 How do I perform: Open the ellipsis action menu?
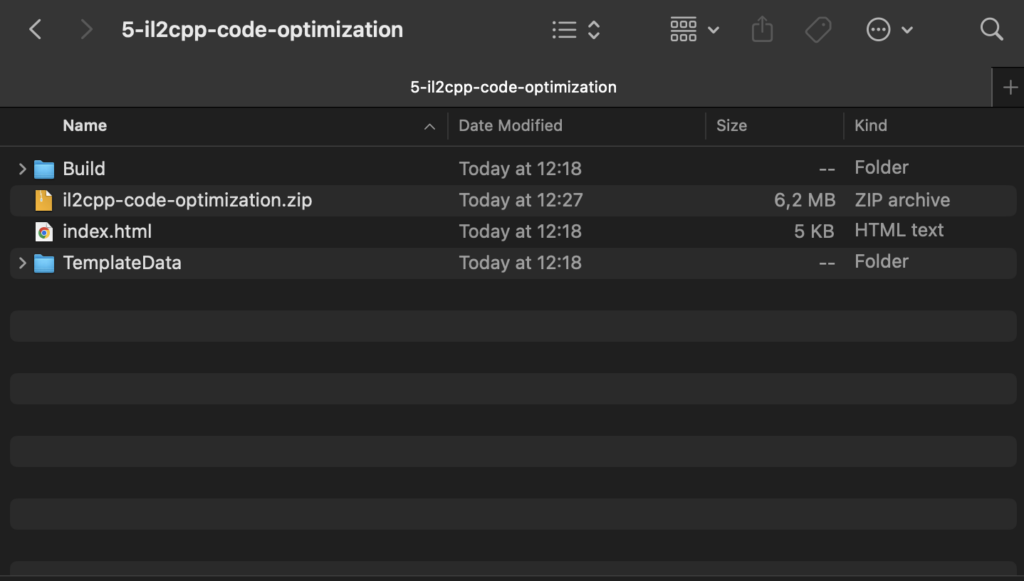click(889, 30)
